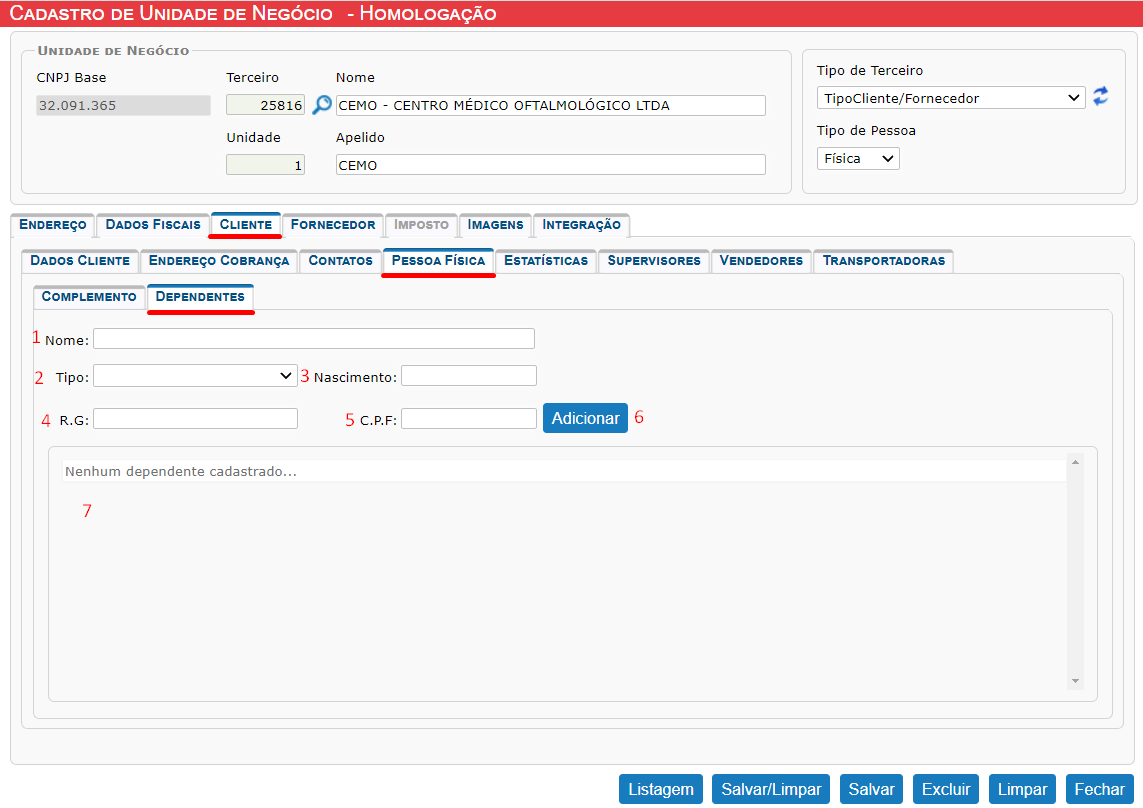Switch to the Complemento tab
Screen dimensions: 1143x808
(89, 297)
